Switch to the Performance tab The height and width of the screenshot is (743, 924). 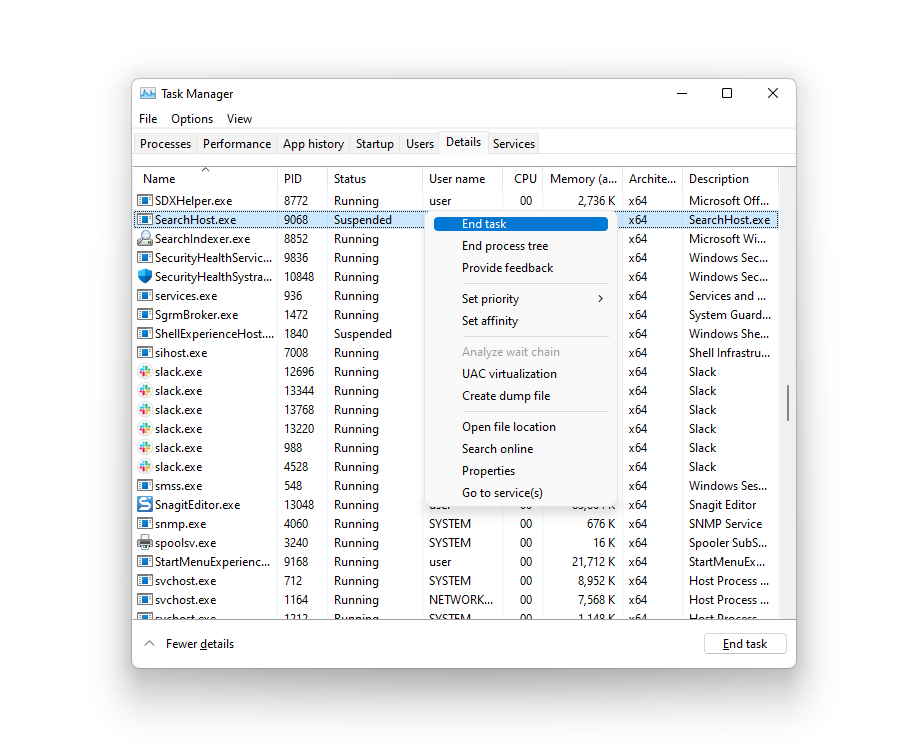coord(237,144)
